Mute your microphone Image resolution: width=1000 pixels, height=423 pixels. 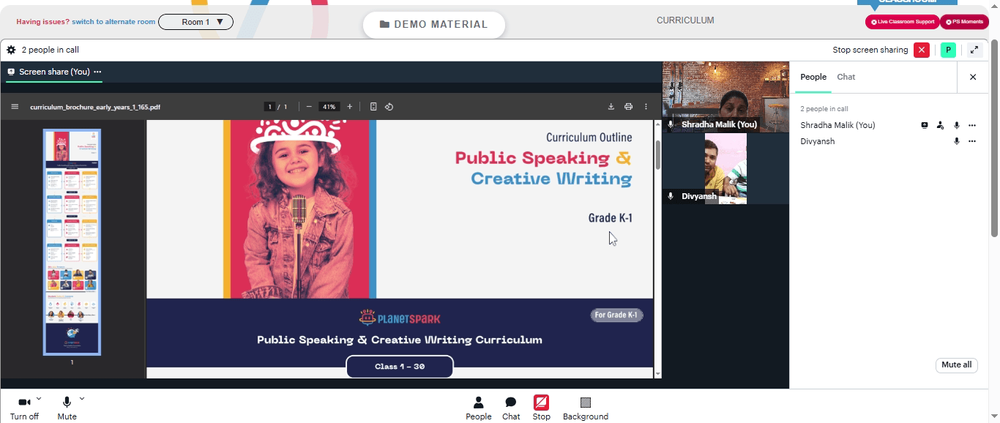click(x=66, y=408)
